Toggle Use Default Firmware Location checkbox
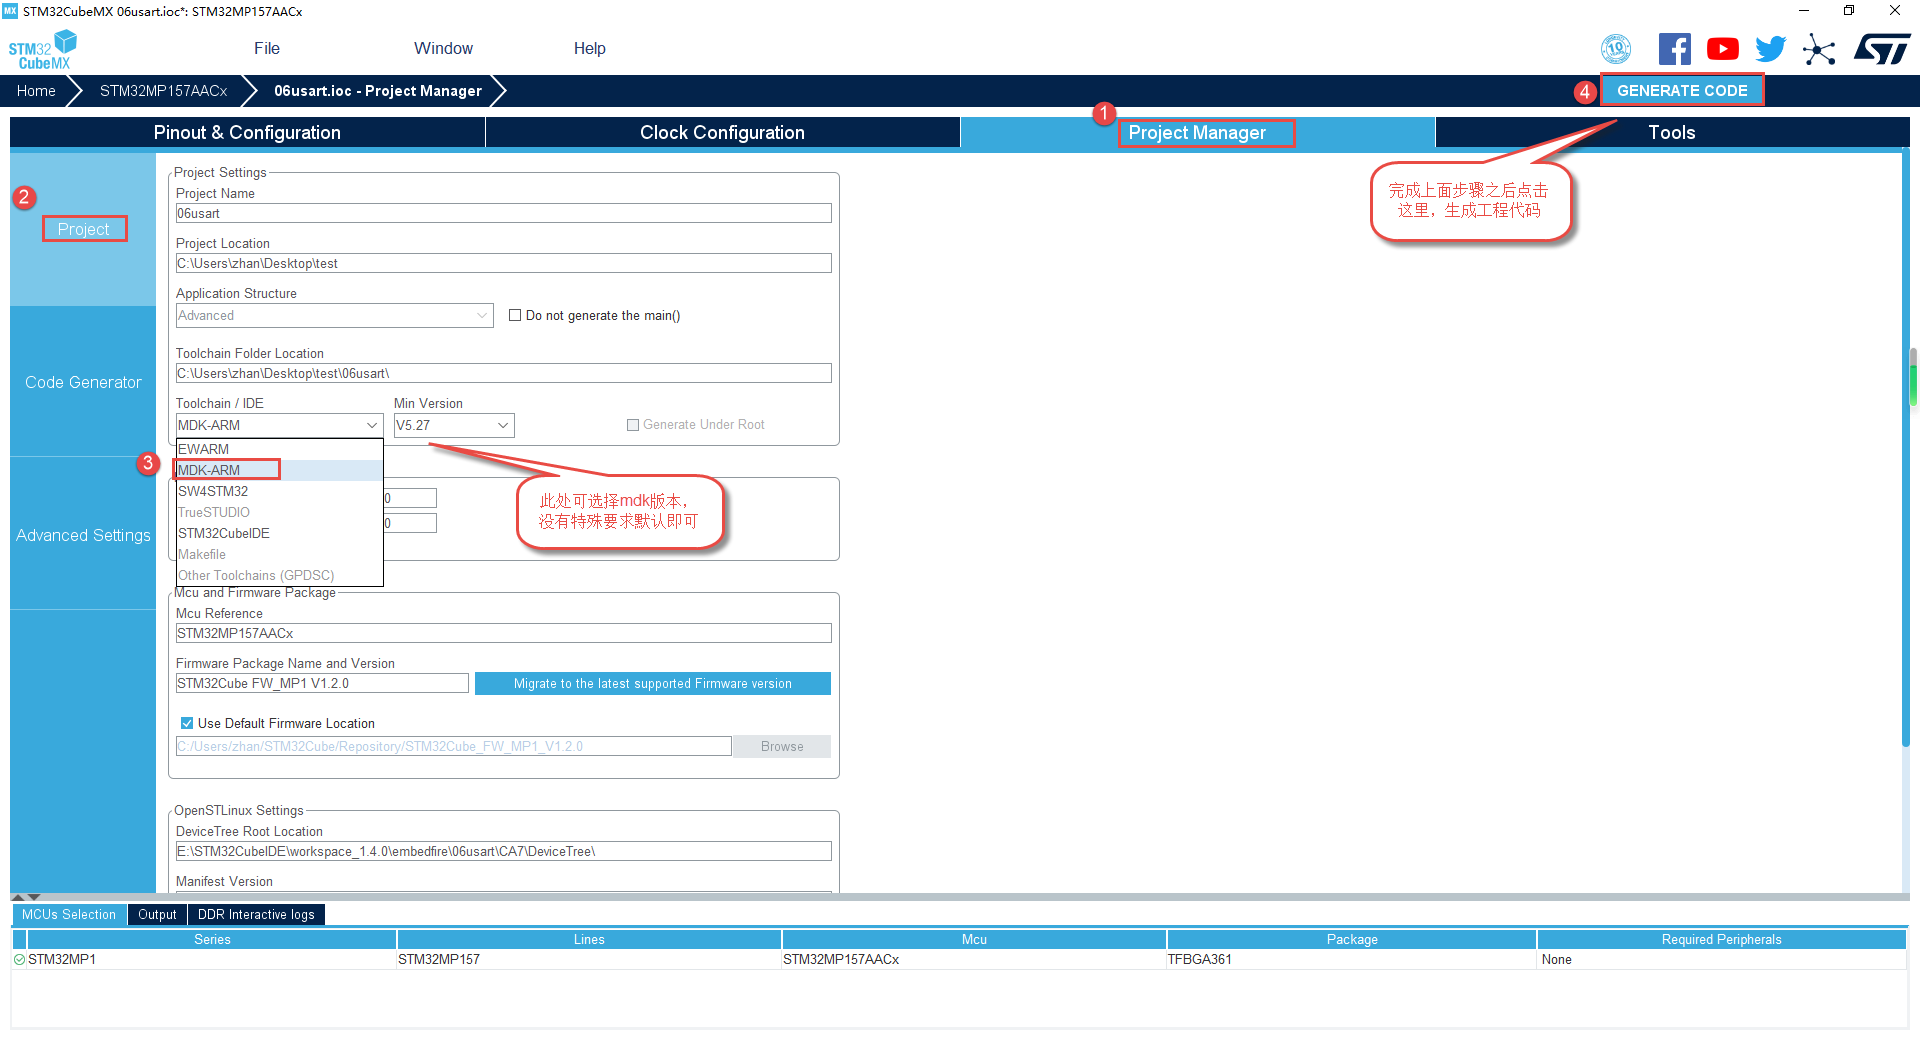 (x=187, y=723)
